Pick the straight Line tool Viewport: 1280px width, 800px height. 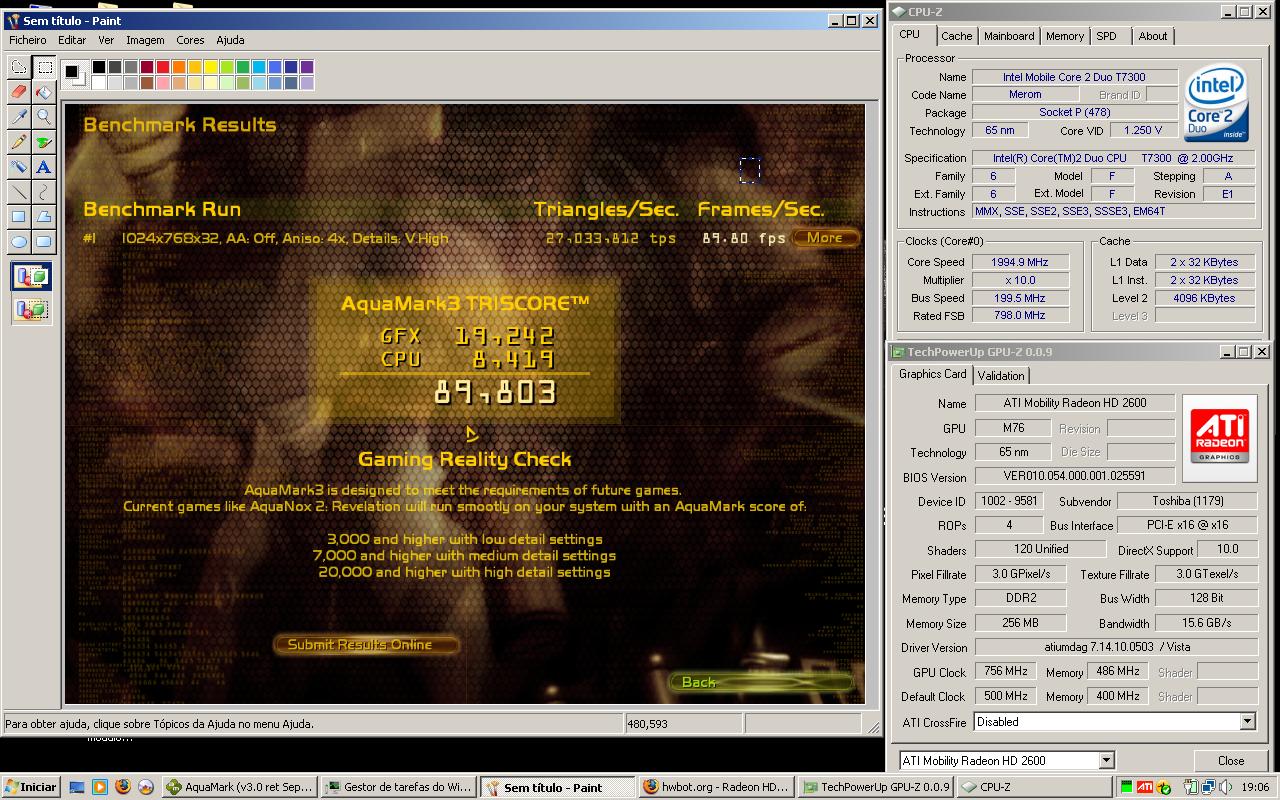[x=19, y=192]
